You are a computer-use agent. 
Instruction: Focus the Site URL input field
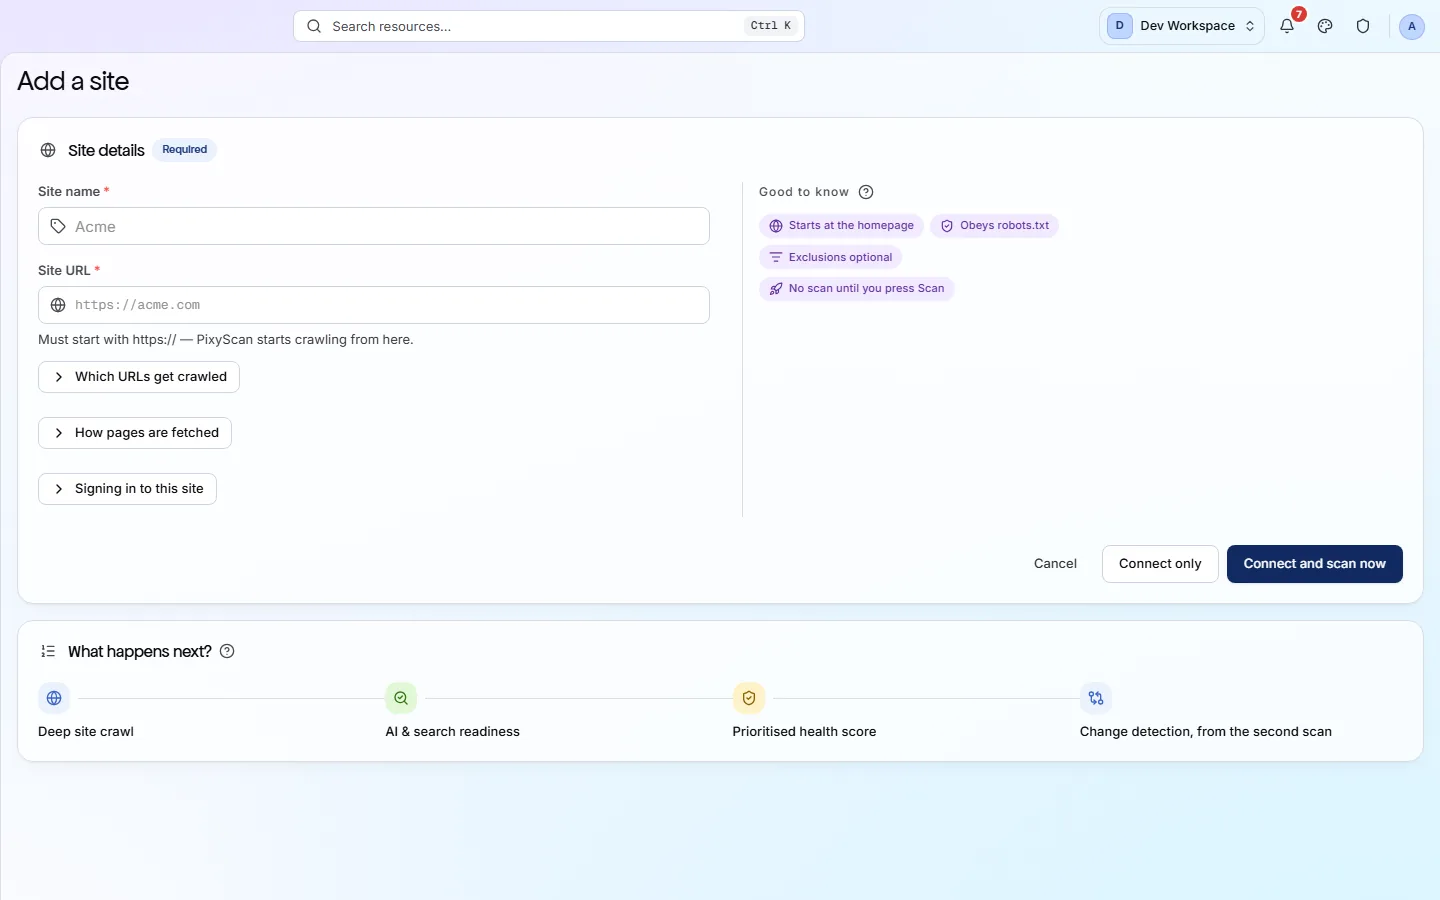tap(374, 305)
